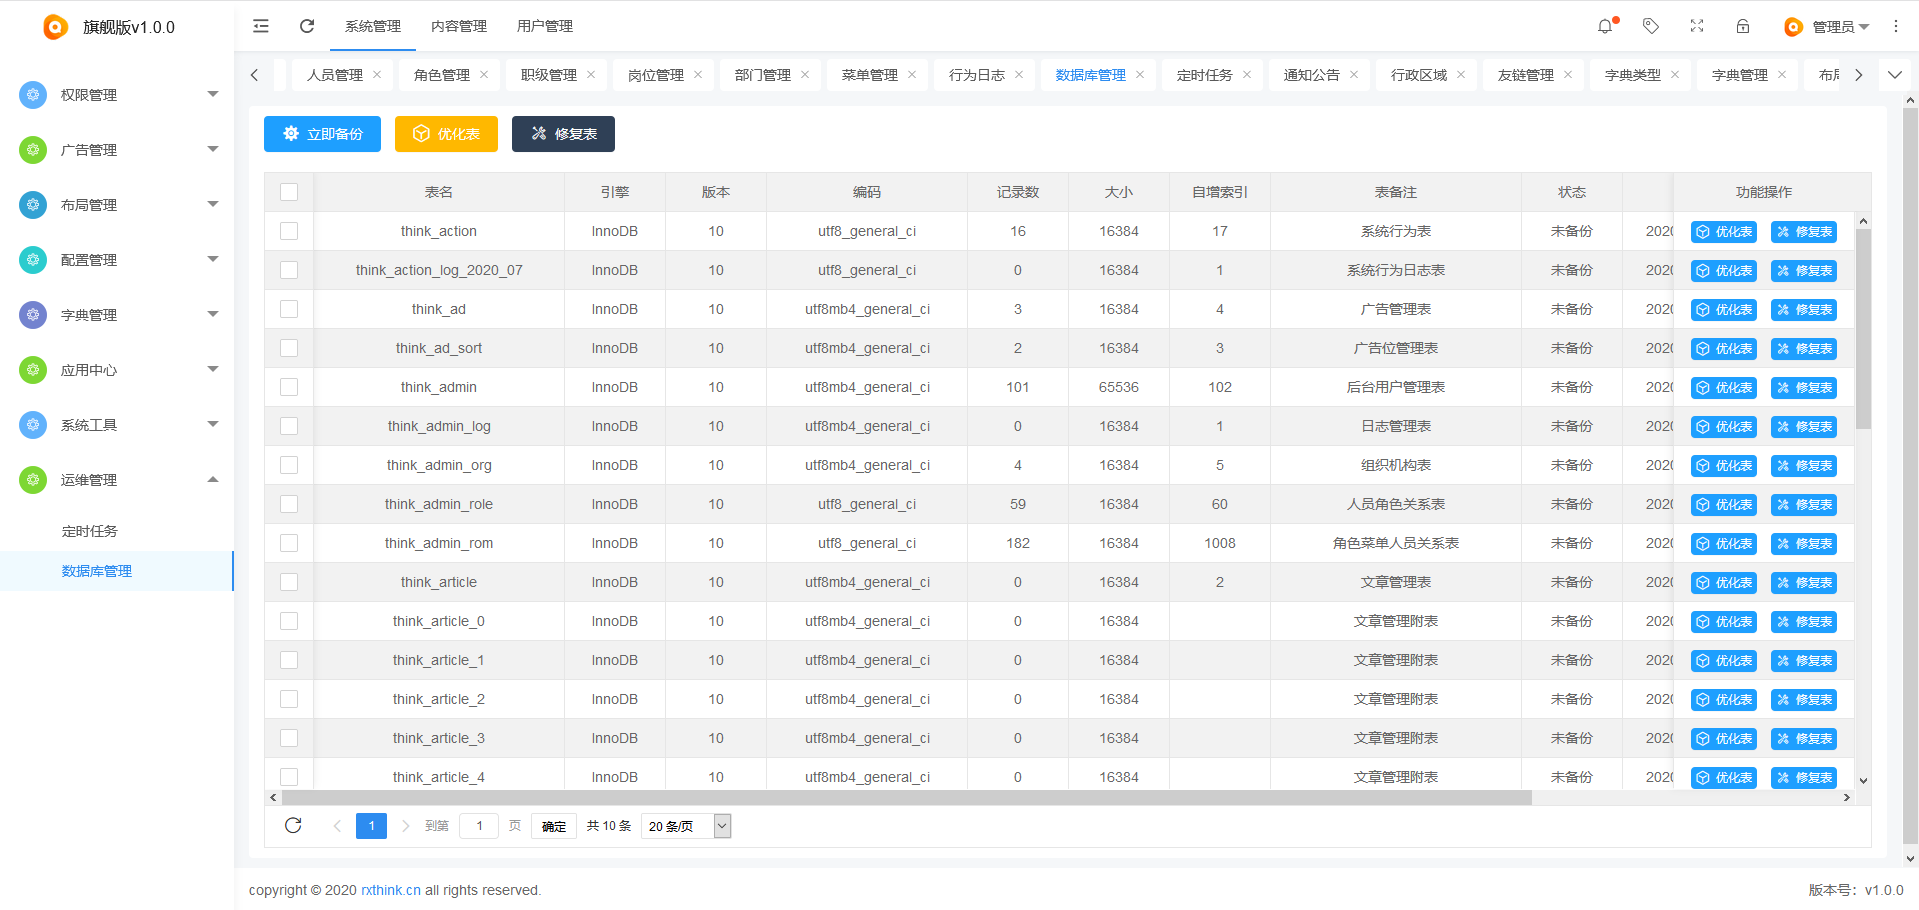Click 修复表 in the think_ad row
Viewport: 1919px width, 910px height.
coord(1804,310)
